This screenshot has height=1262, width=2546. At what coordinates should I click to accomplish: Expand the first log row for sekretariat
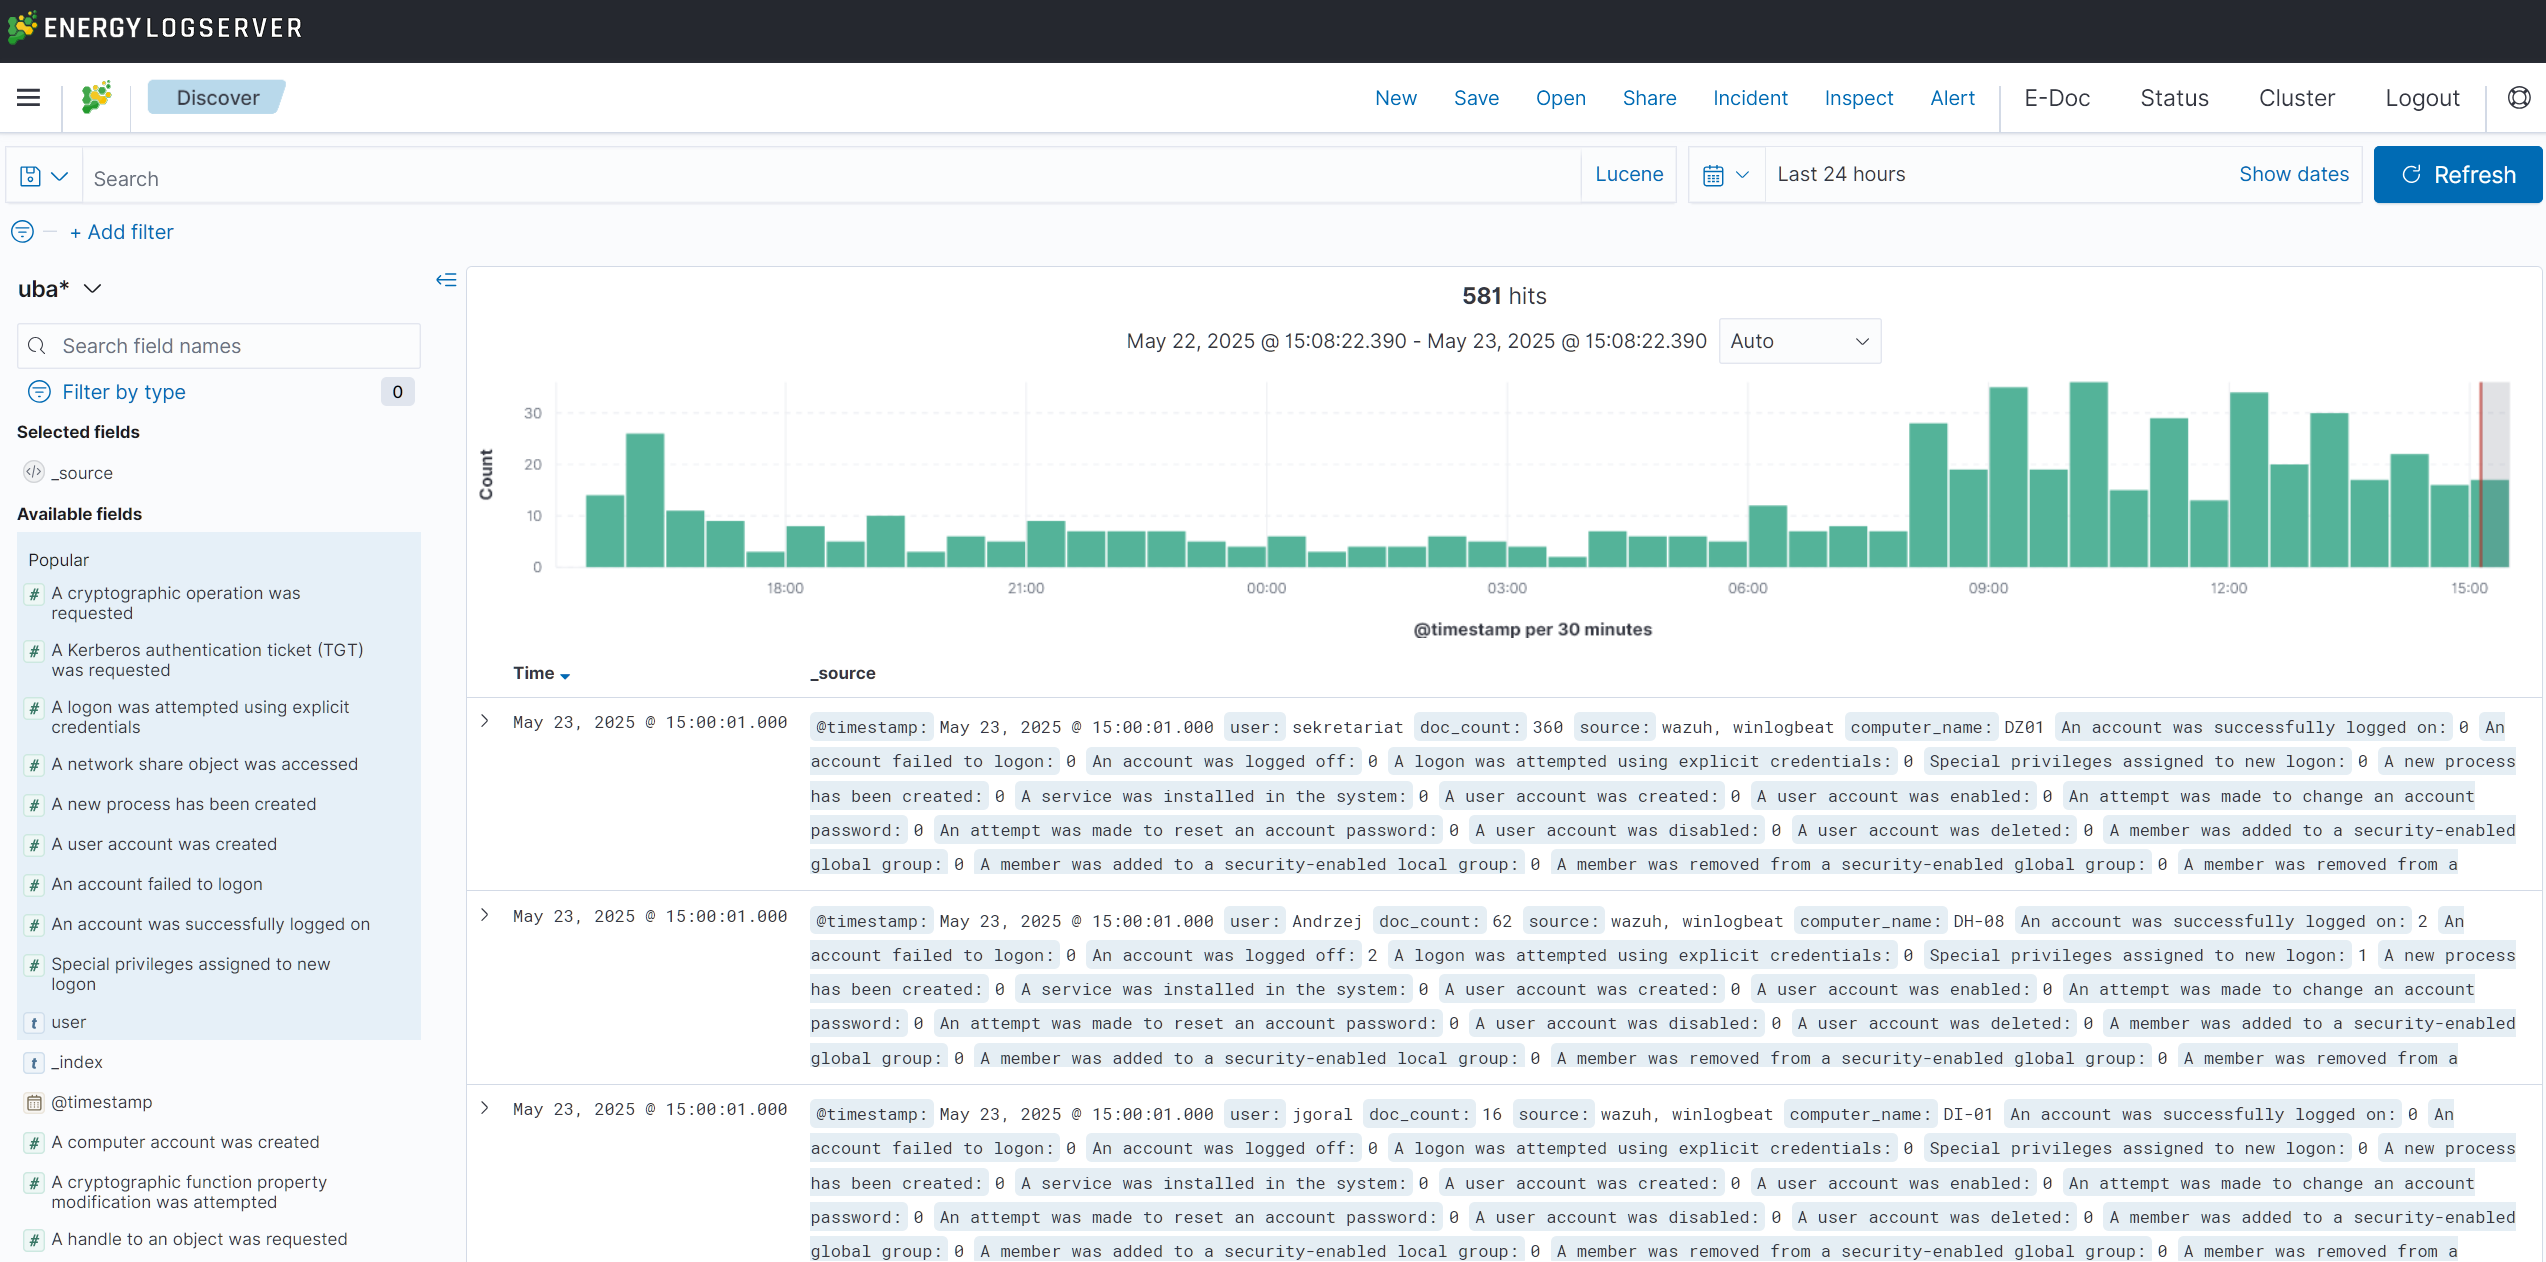pyautogui.click(x=485, y=721)
